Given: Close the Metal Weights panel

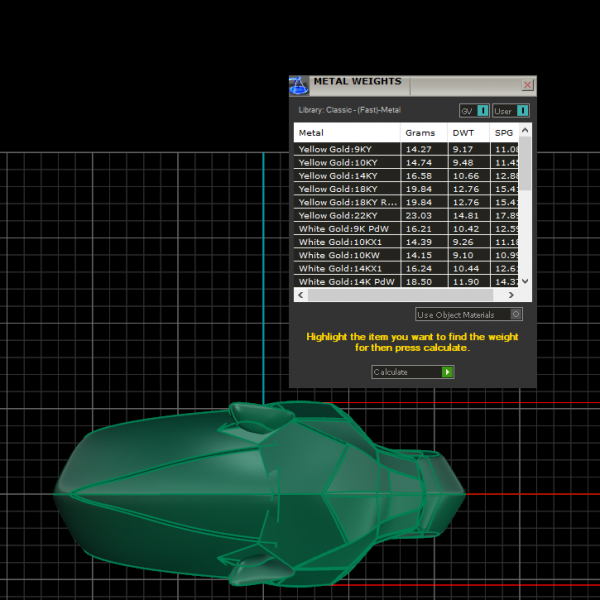Looking at the screenshot, I should (x=528, y=85).
